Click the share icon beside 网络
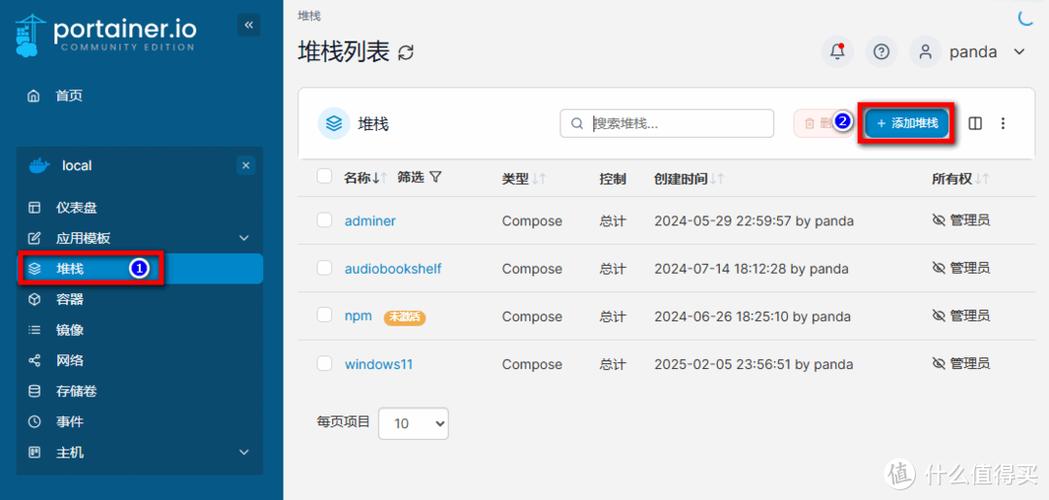This screenshot has height=500, width=1049. click(34, 361)
